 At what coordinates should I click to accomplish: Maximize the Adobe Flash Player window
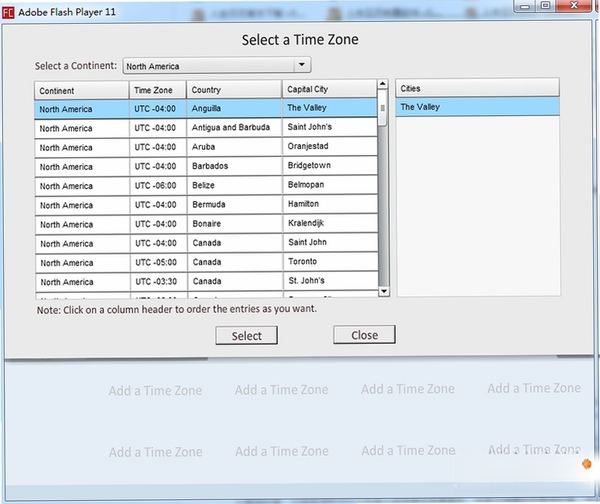[x=546, y=5]
